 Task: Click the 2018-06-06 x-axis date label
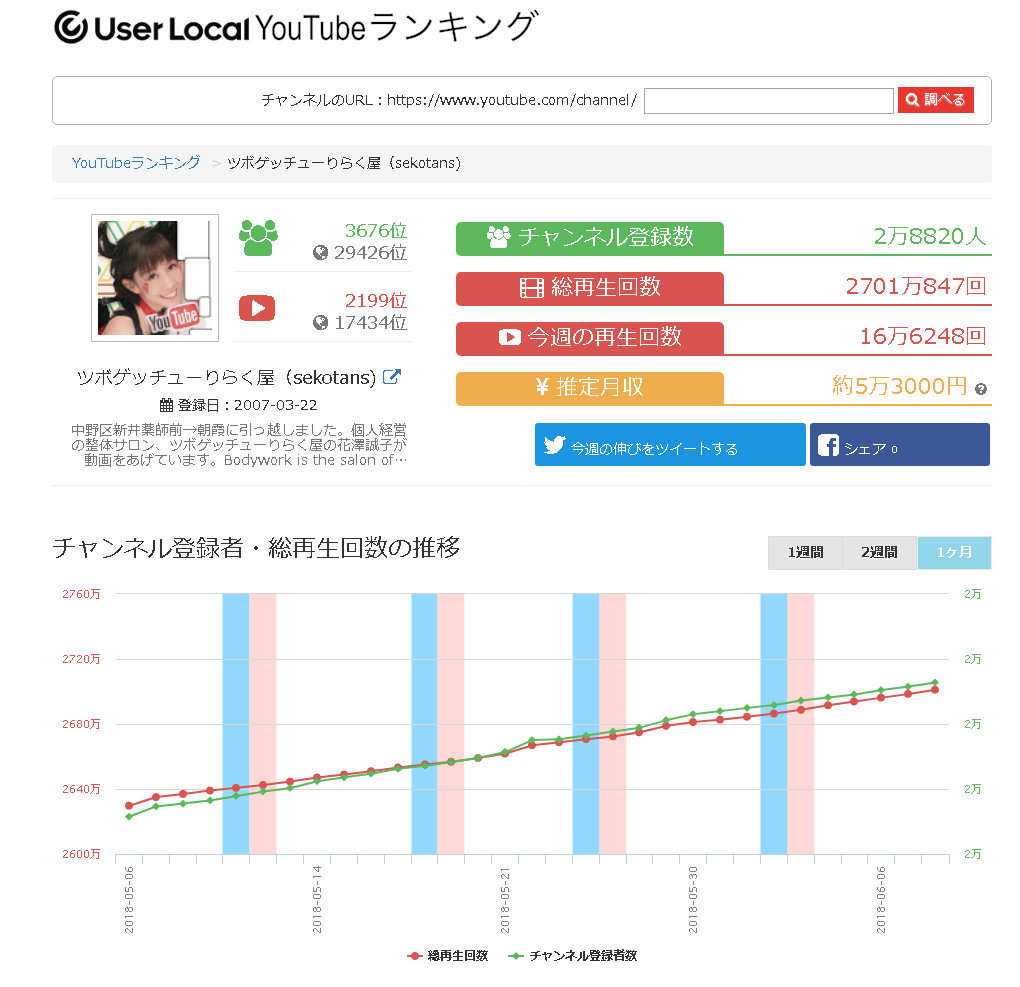pyautogui.click(x=881, y=900)
